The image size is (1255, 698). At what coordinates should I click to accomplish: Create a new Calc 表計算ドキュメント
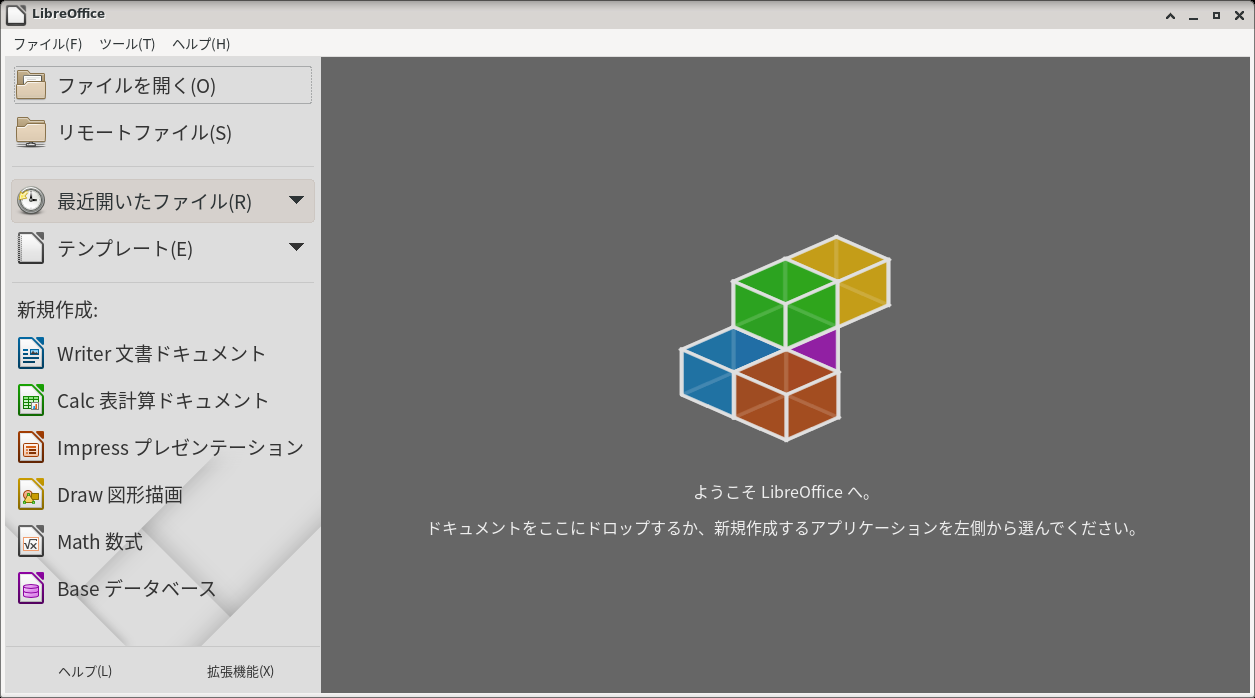(x=162, y=400)
